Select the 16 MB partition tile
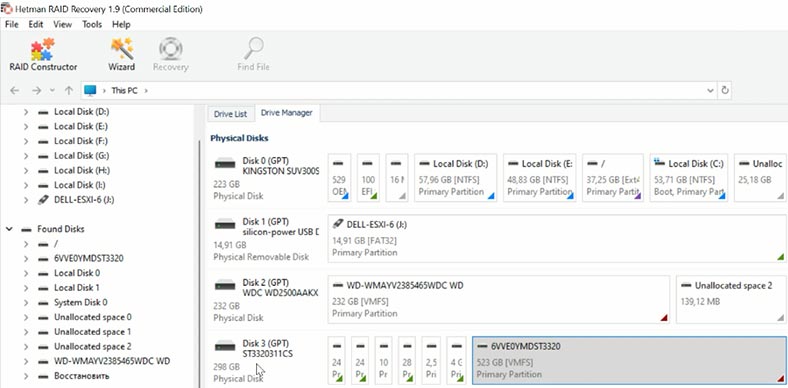Viewport: 788px width, 388px height. coord(397,178)
